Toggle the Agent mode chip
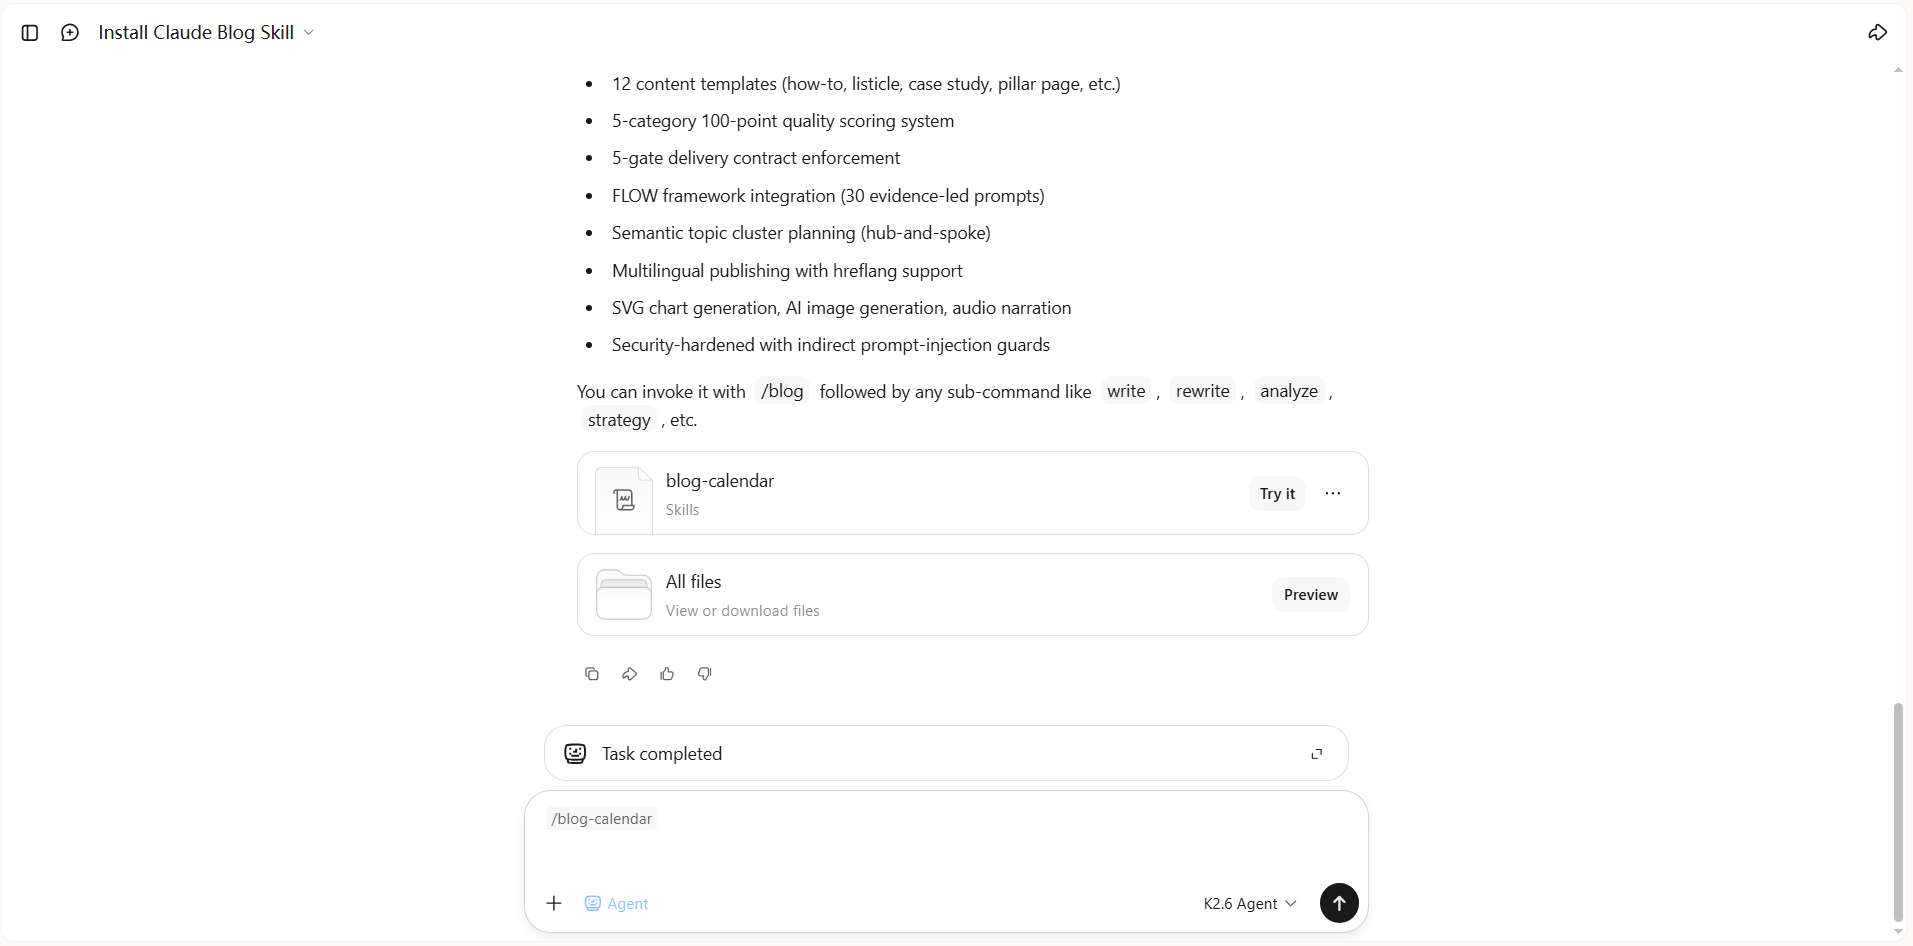Viewport: 1913px width, 946px height. [x=617, y=903]
